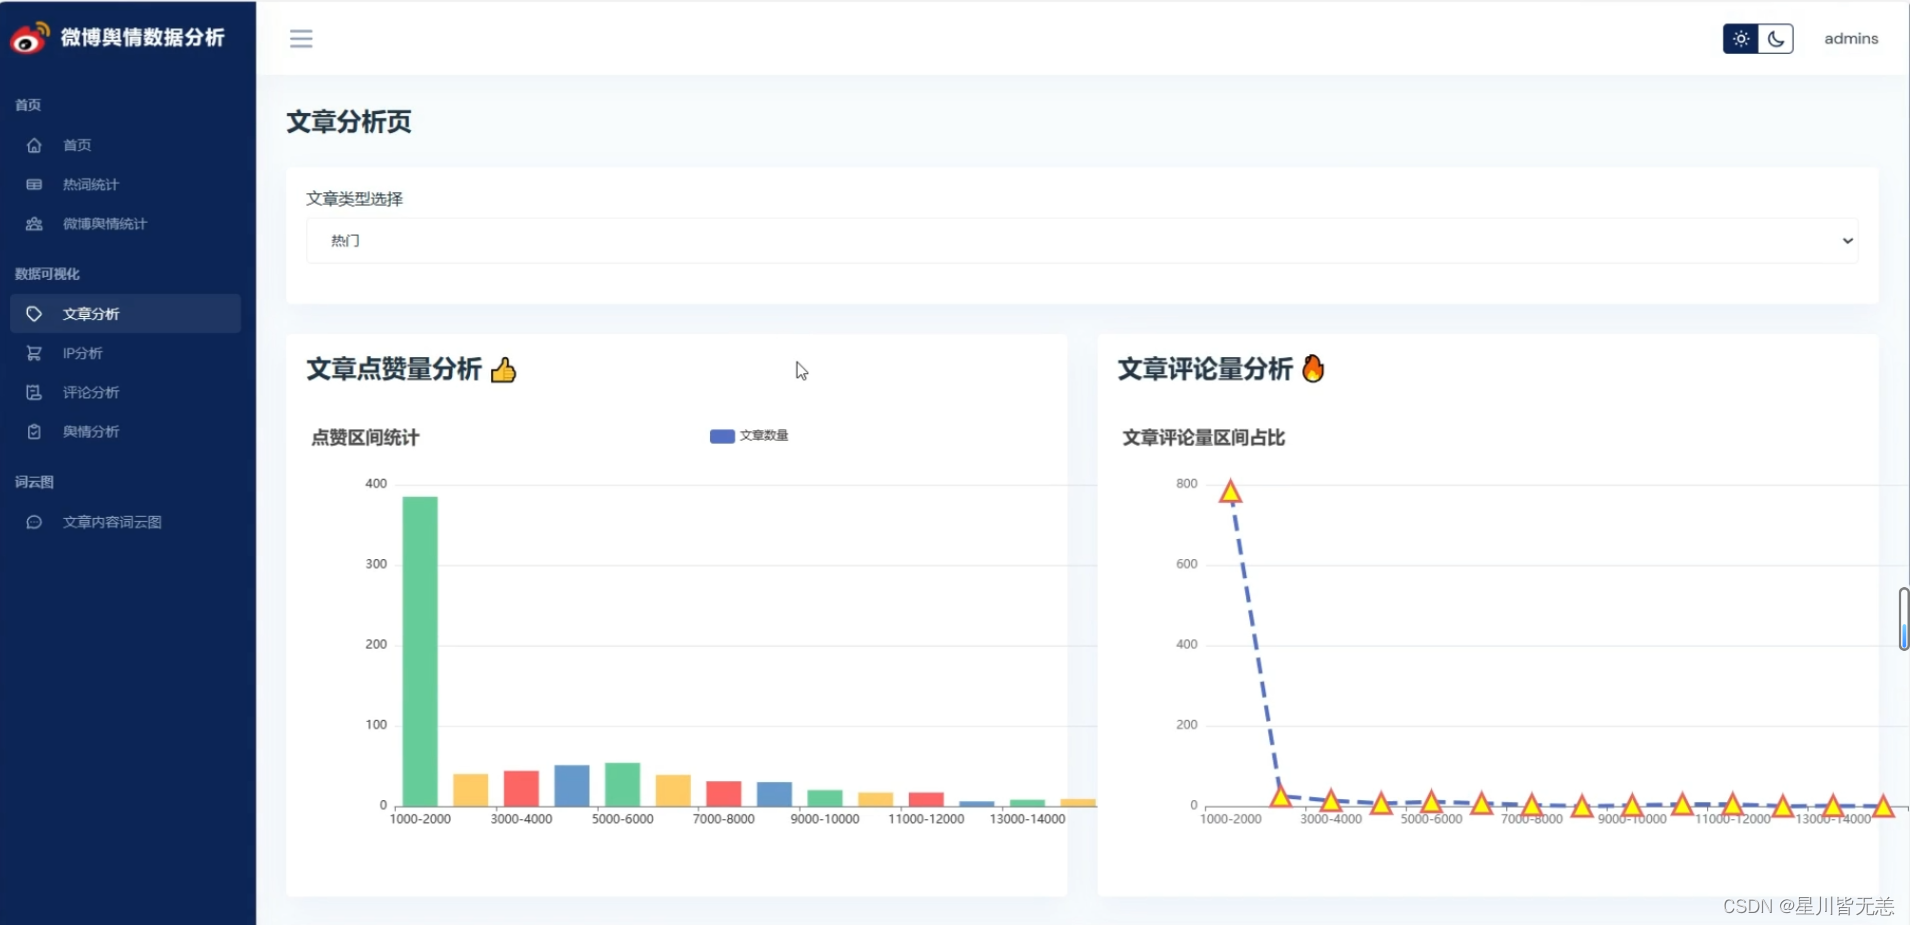Switch to light mode sun icon
1910x925 pixels.
click(1741, 38)
